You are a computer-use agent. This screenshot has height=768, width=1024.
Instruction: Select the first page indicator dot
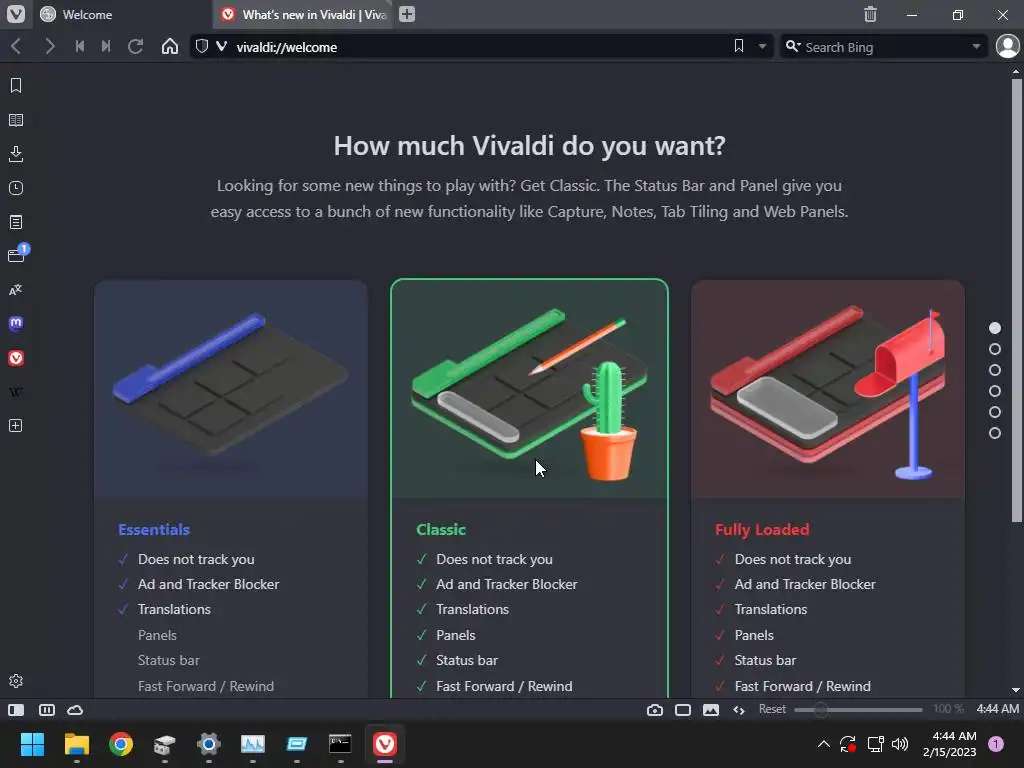tap(995, 328)
